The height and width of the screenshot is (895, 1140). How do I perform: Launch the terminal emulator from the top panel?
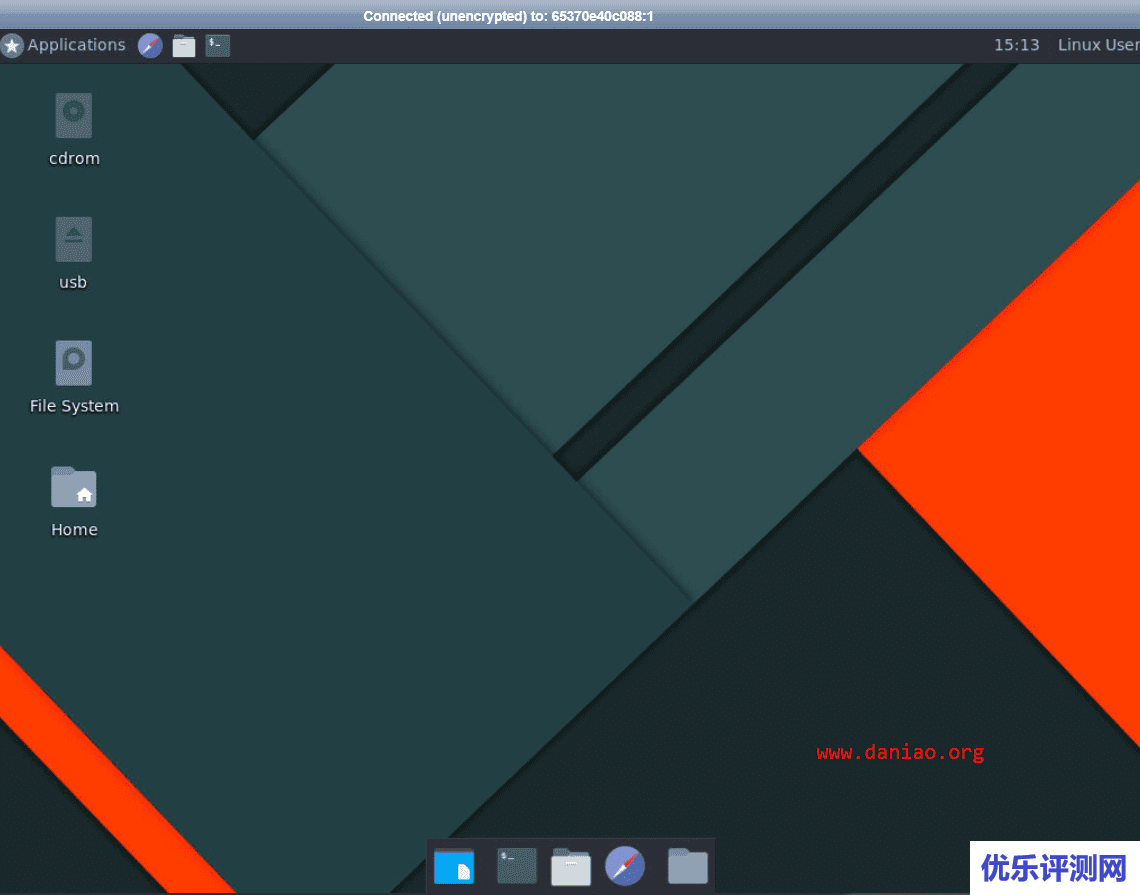[x=217, y=45]
